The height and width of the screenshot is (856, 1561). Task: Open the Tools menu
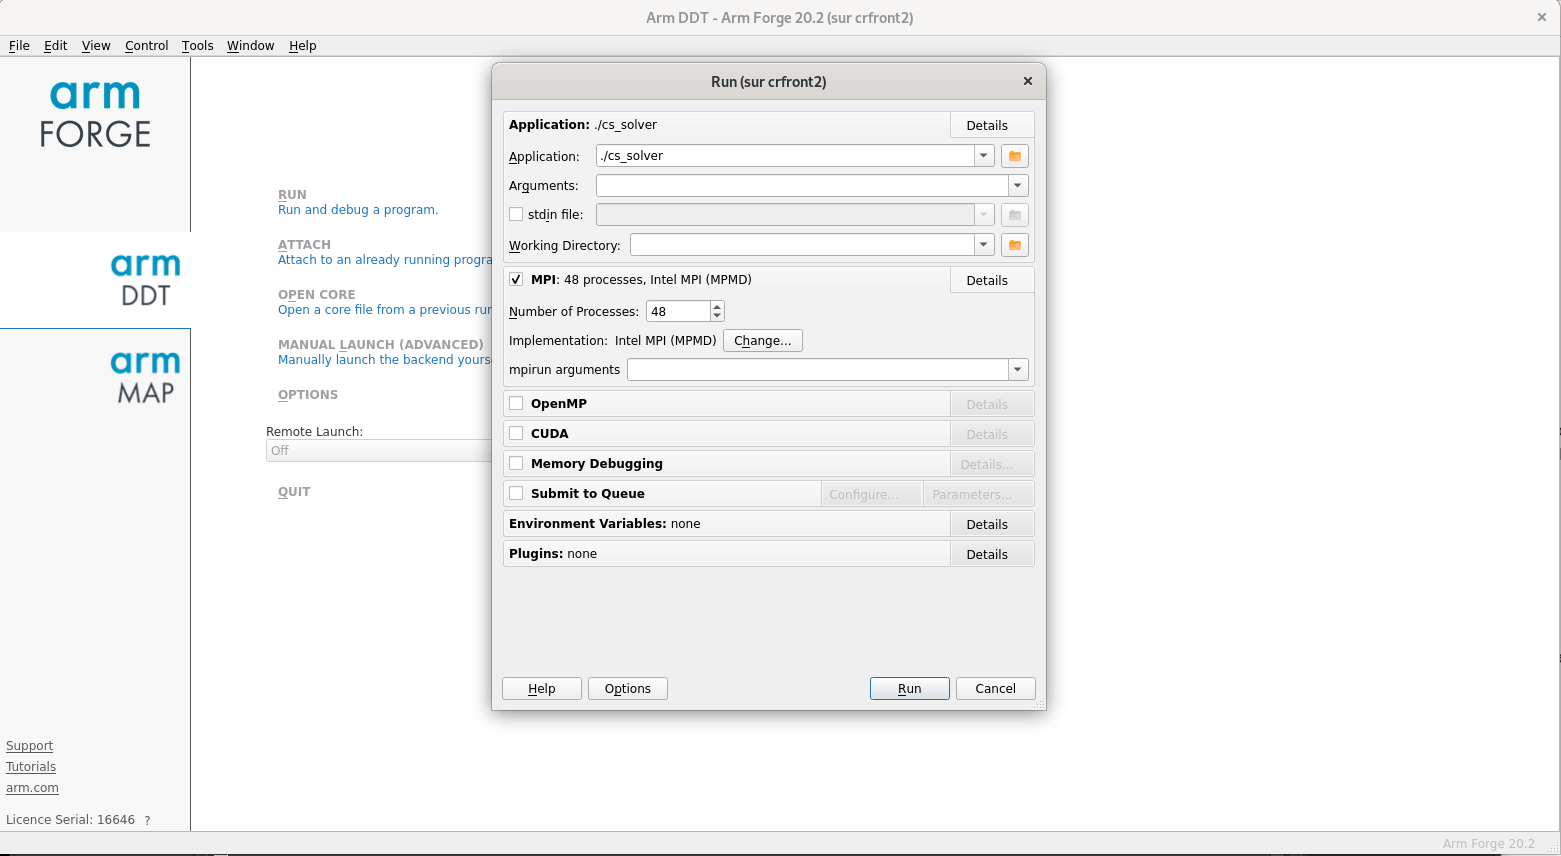198,46
